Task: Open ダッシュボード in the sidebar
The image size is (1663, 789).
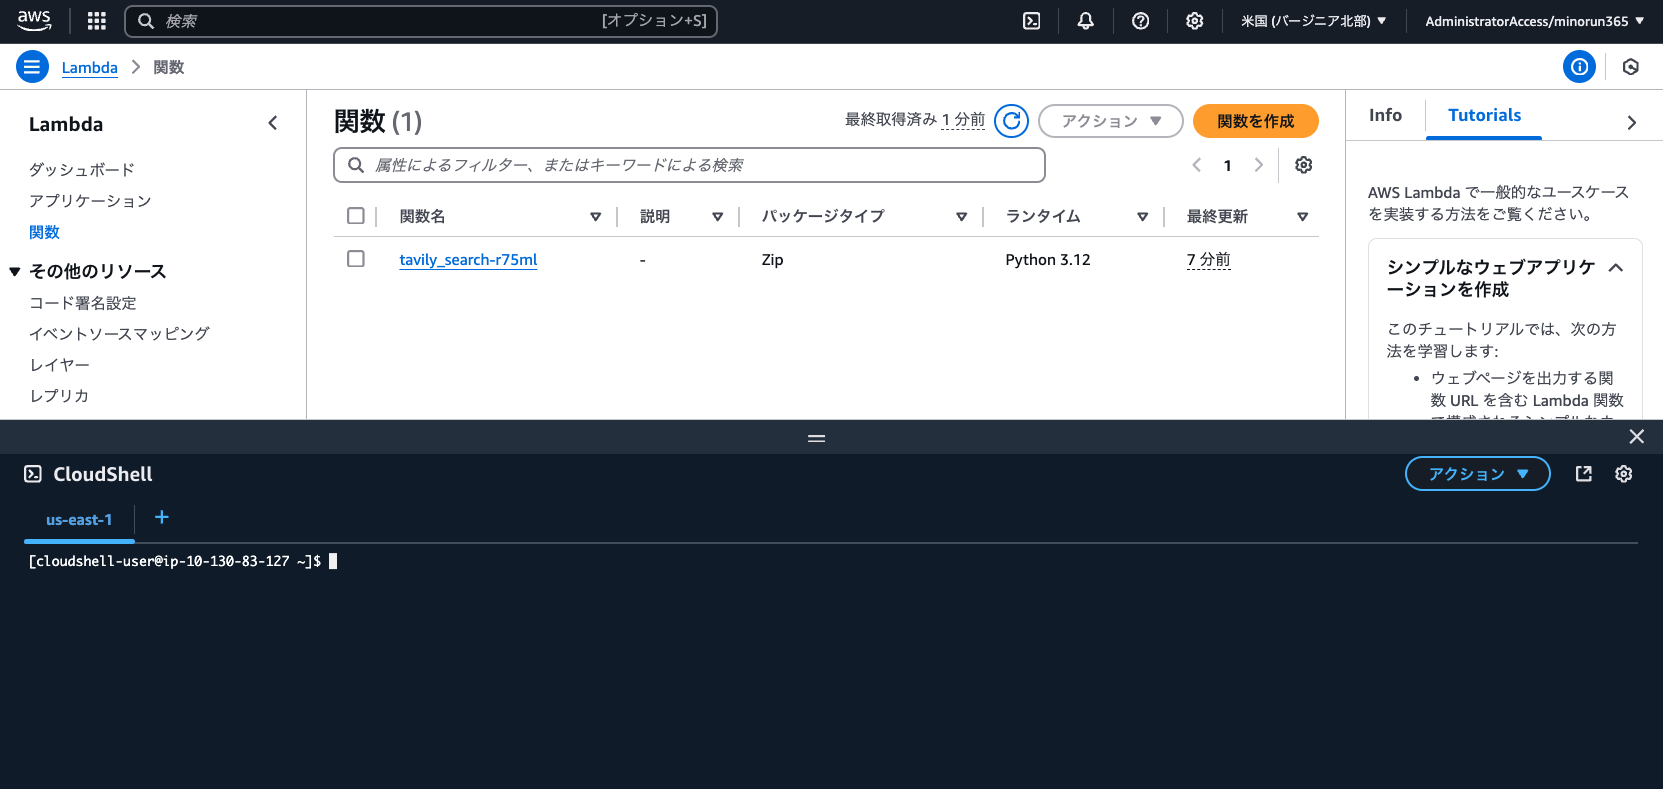Action: [82, 170]
